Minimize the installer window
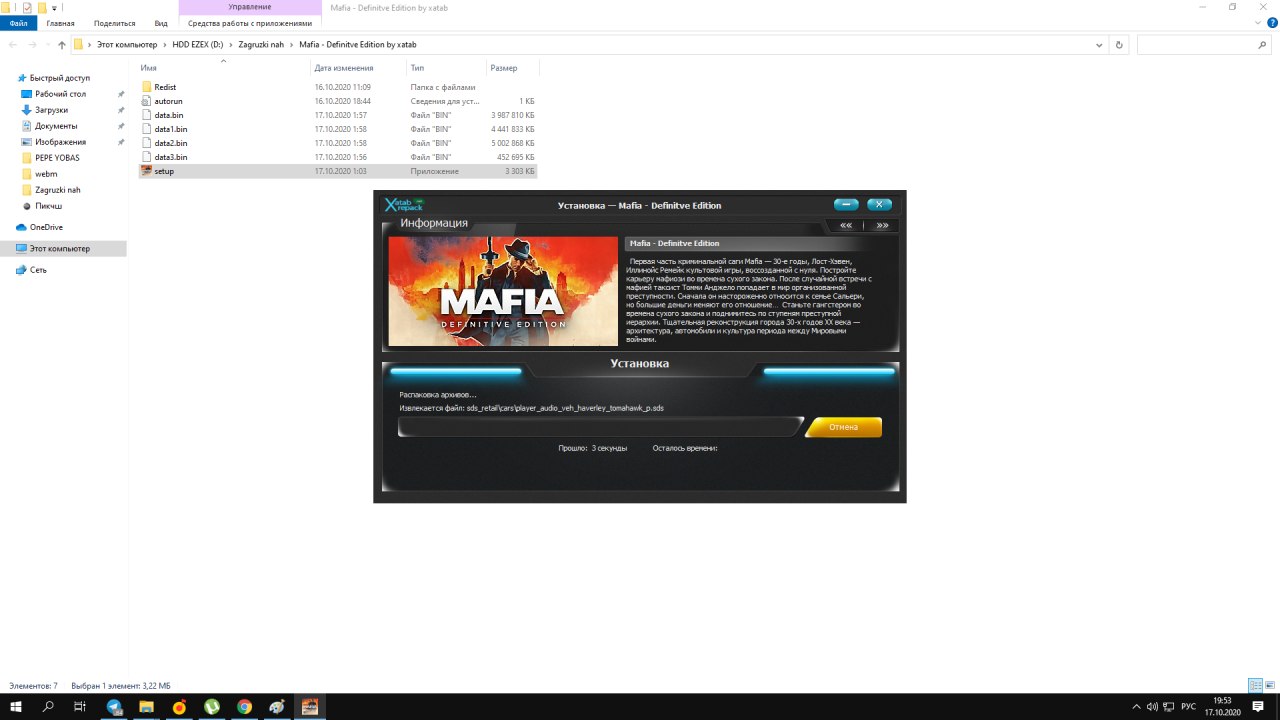 (846, 205)
